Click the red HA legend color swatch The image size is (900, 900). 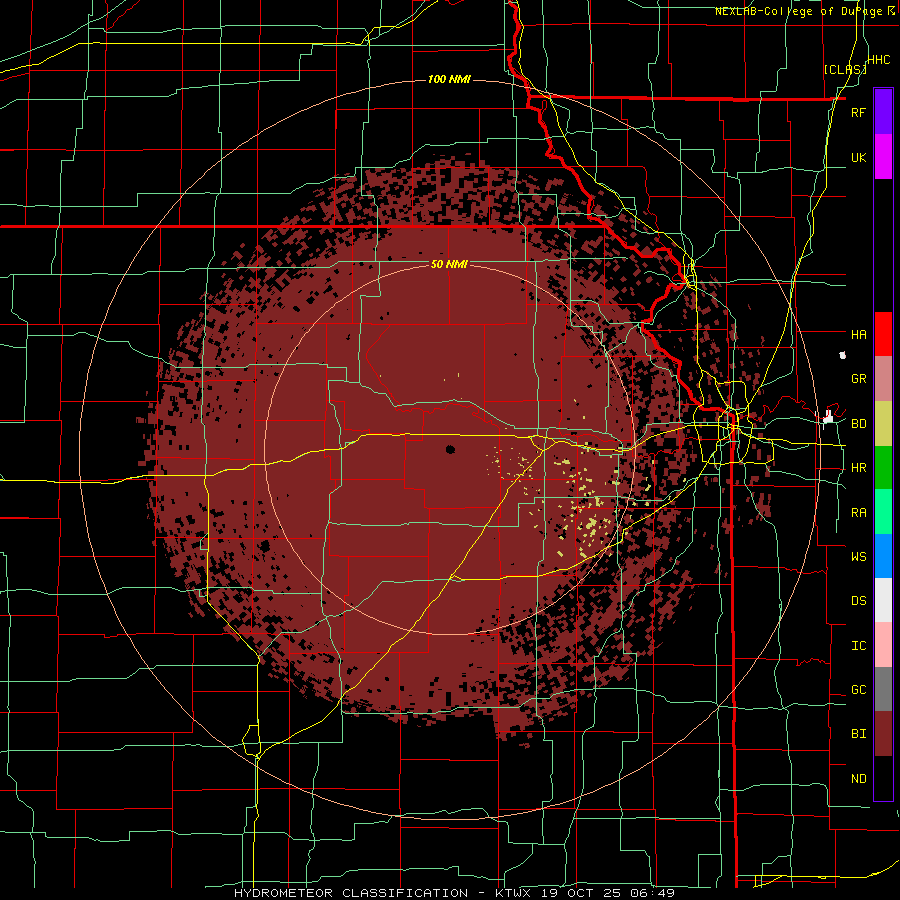883,334
